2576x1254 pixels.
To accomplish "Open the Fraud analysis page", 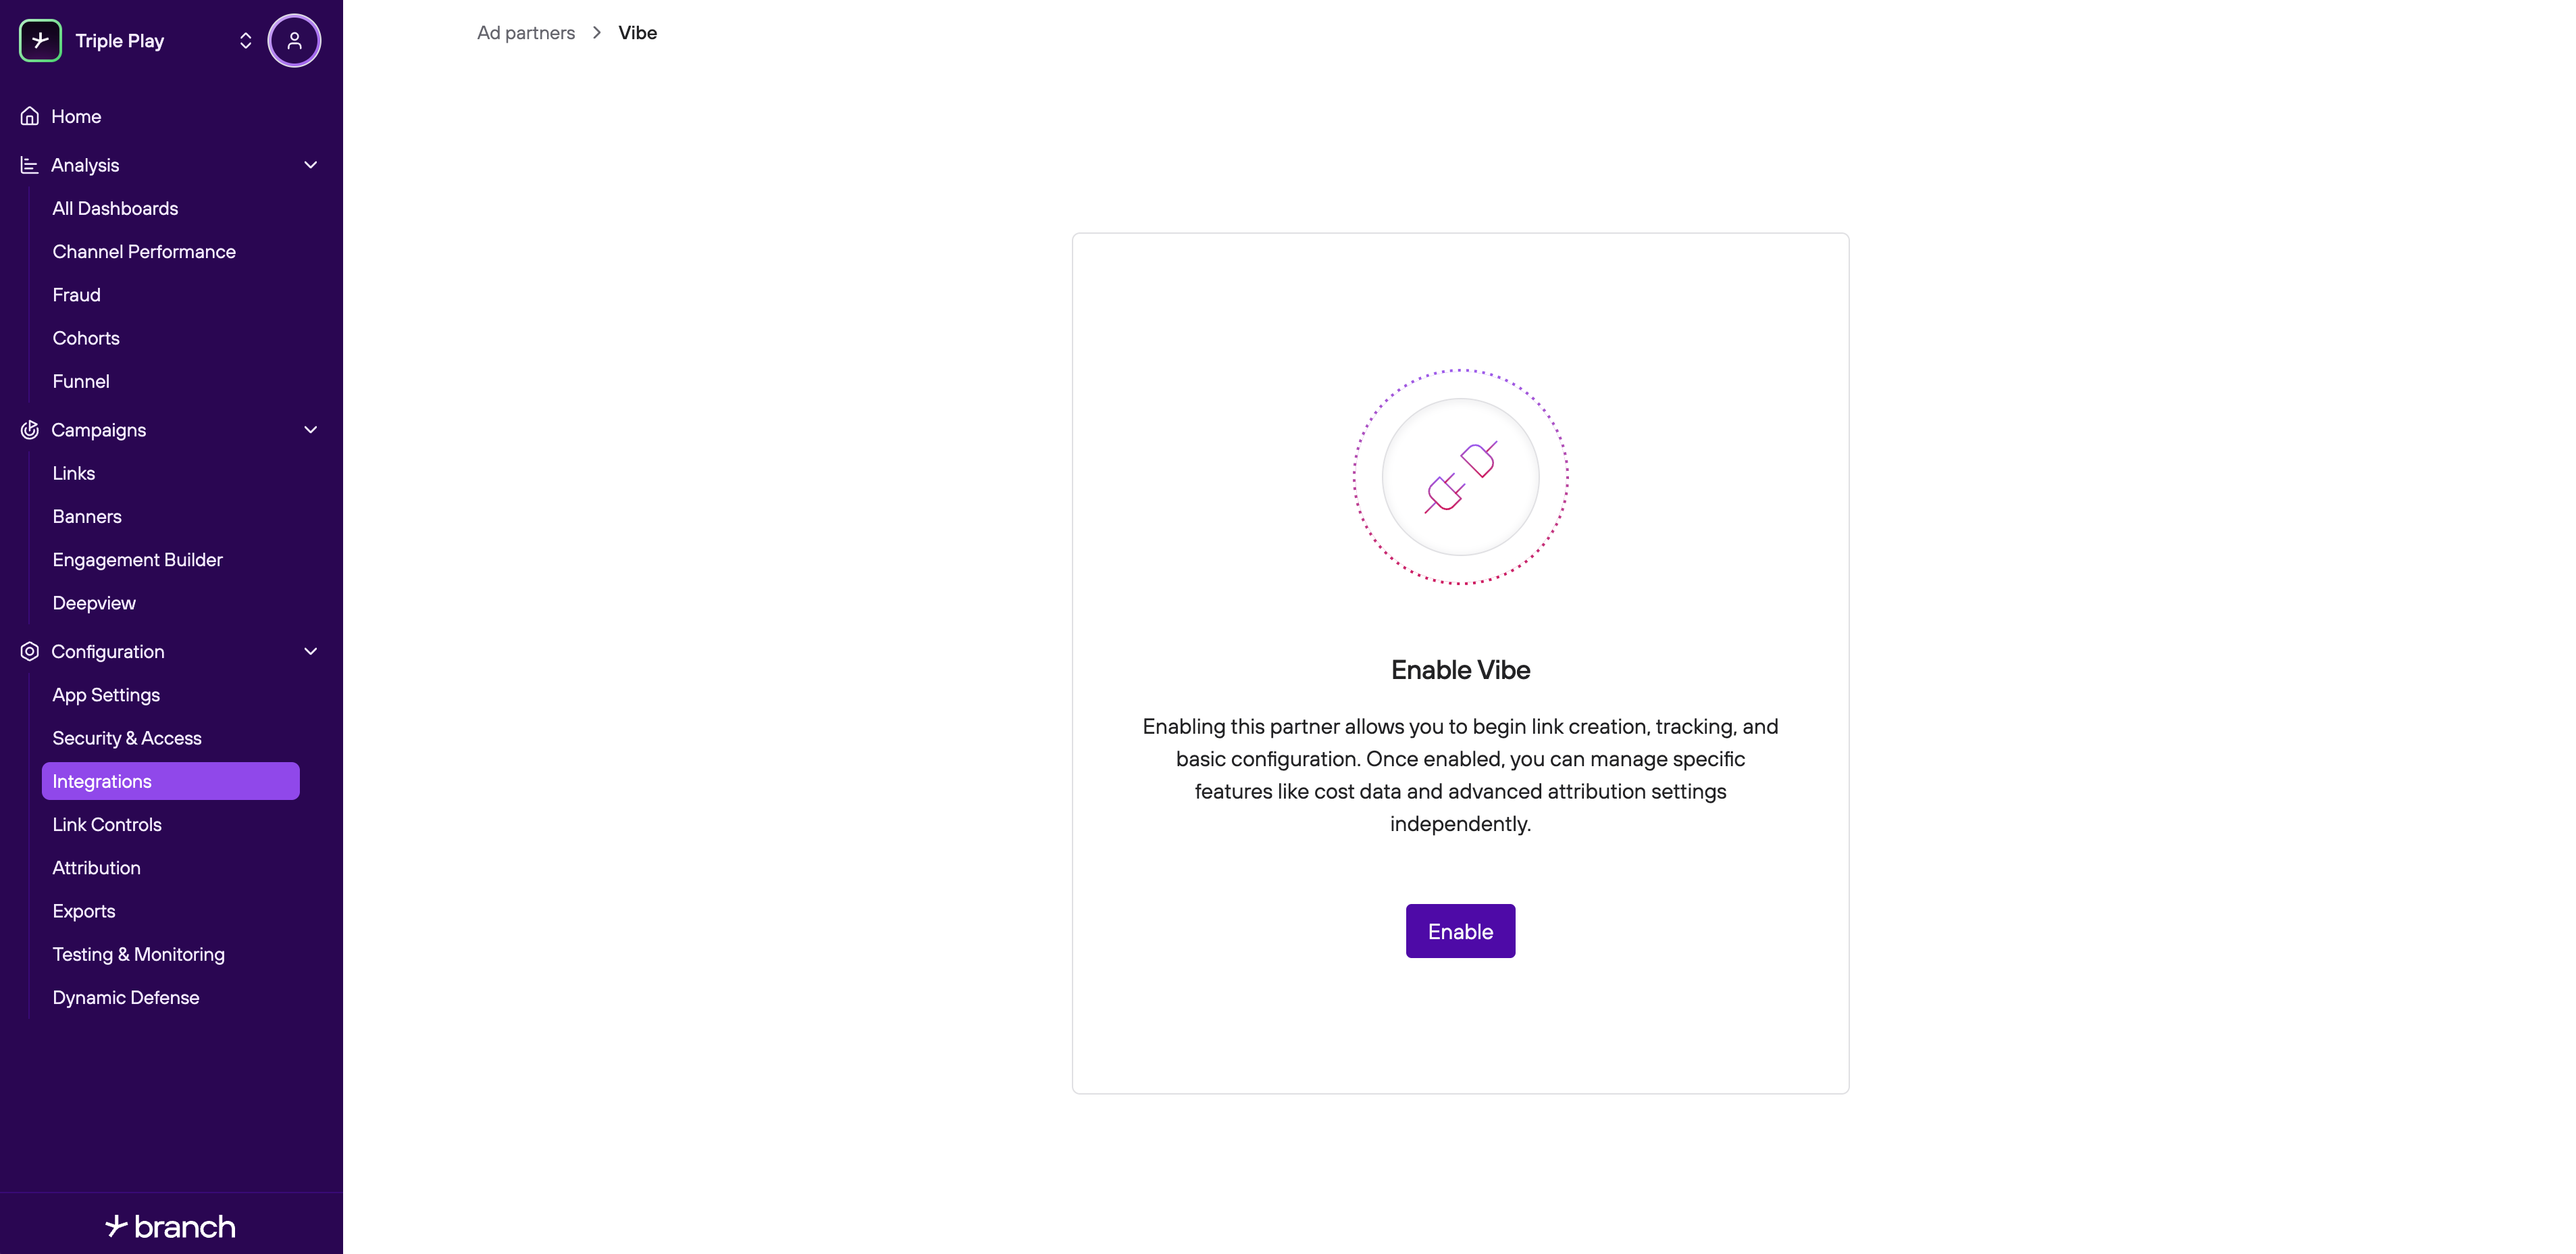I will (x=76, y=295).
